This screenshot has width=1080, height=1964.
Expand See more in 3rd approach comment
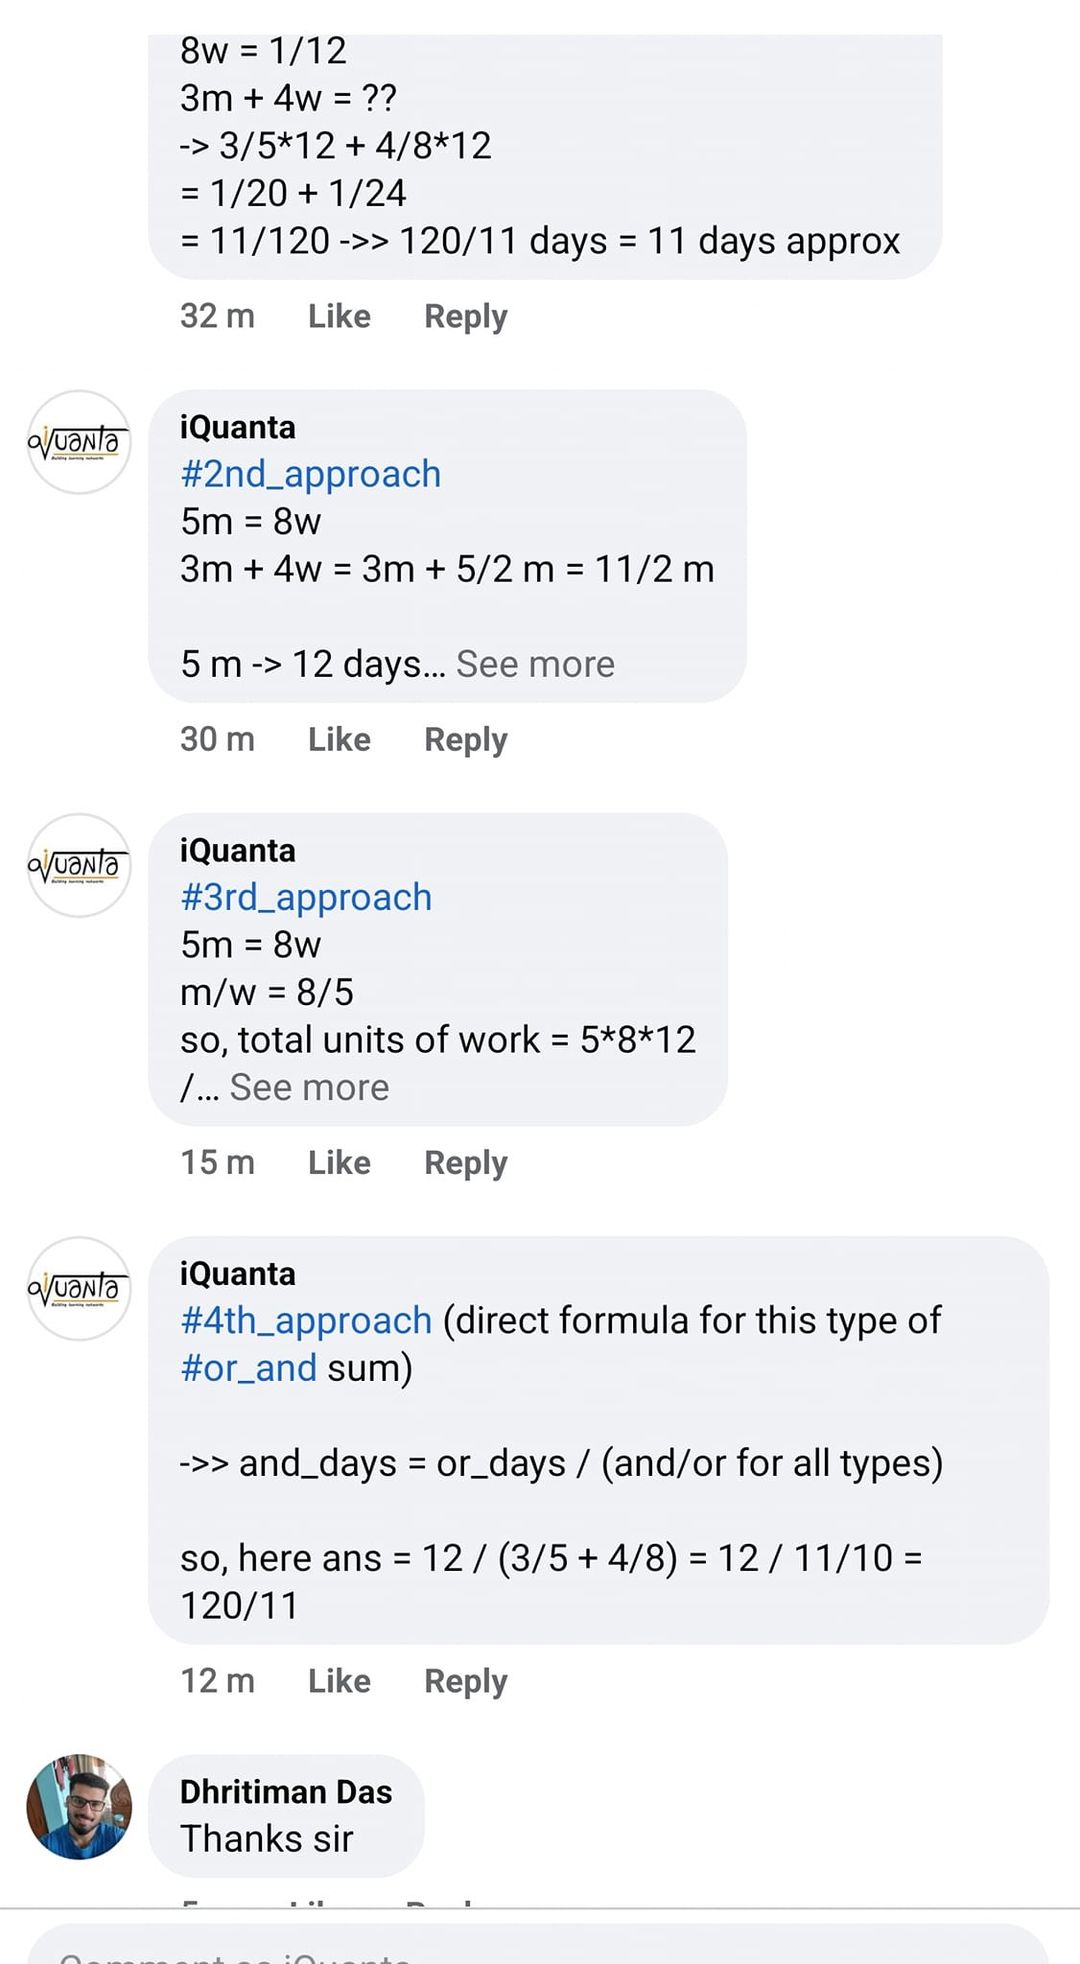(309, 1087)
